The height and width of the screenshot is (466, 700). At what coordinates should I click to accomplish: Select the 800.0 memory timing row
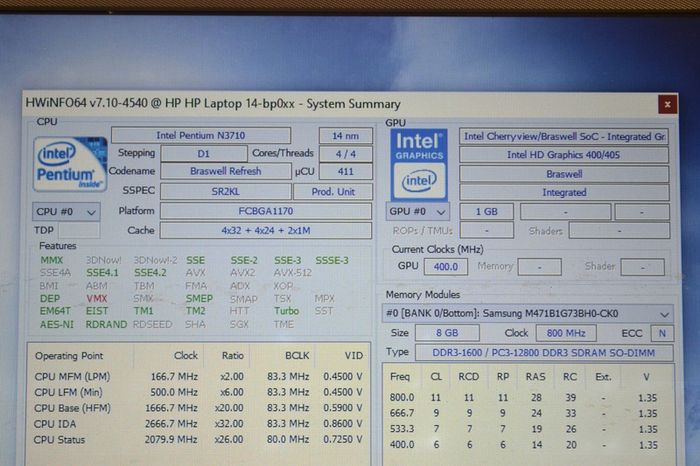(524, 398)
